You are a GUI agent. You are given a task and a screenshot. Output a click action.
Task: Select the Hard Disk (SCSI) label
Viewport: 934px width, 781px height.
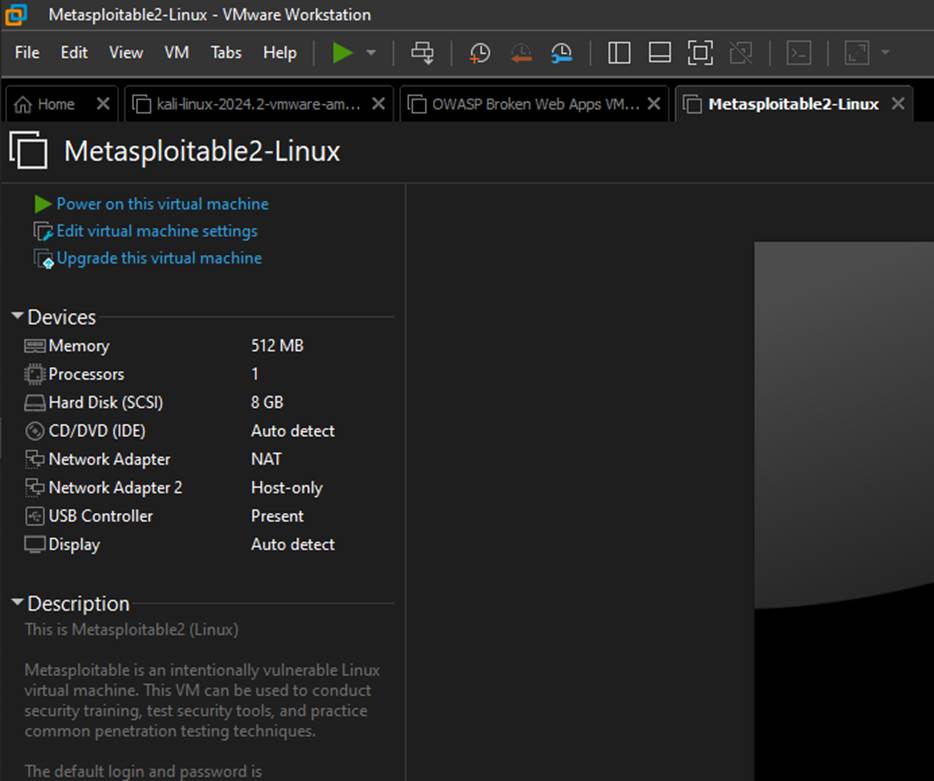coord(105,403)
